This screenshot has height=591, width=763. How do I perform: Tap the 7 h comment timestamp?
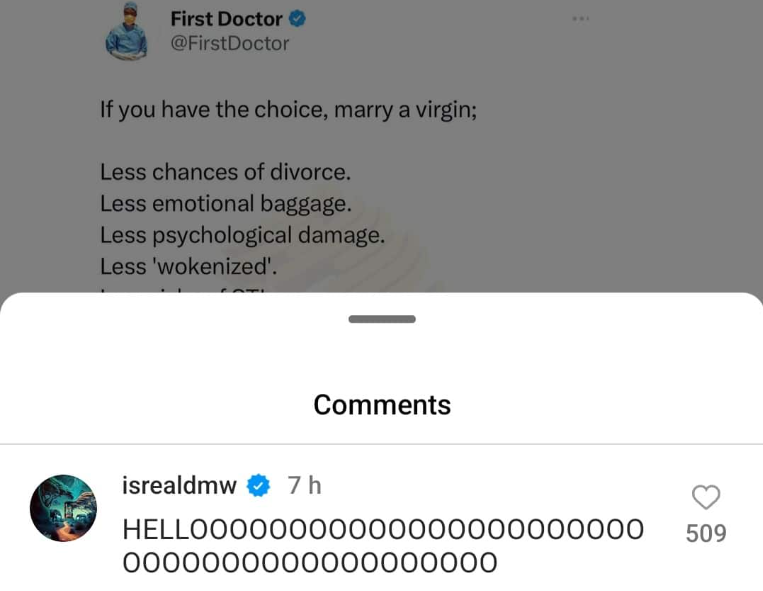(x=304, y=486)
